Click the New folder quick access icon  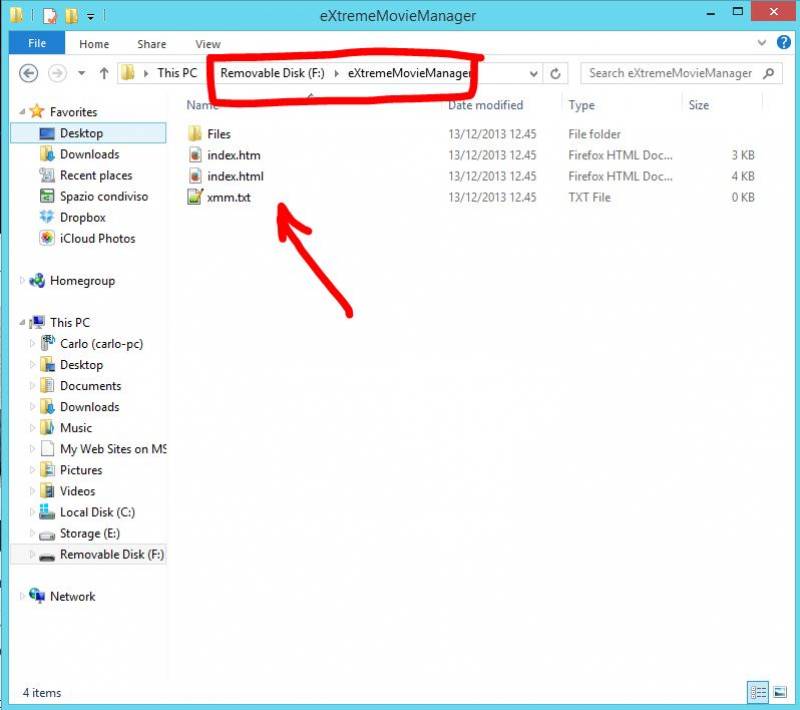[71, 16]
